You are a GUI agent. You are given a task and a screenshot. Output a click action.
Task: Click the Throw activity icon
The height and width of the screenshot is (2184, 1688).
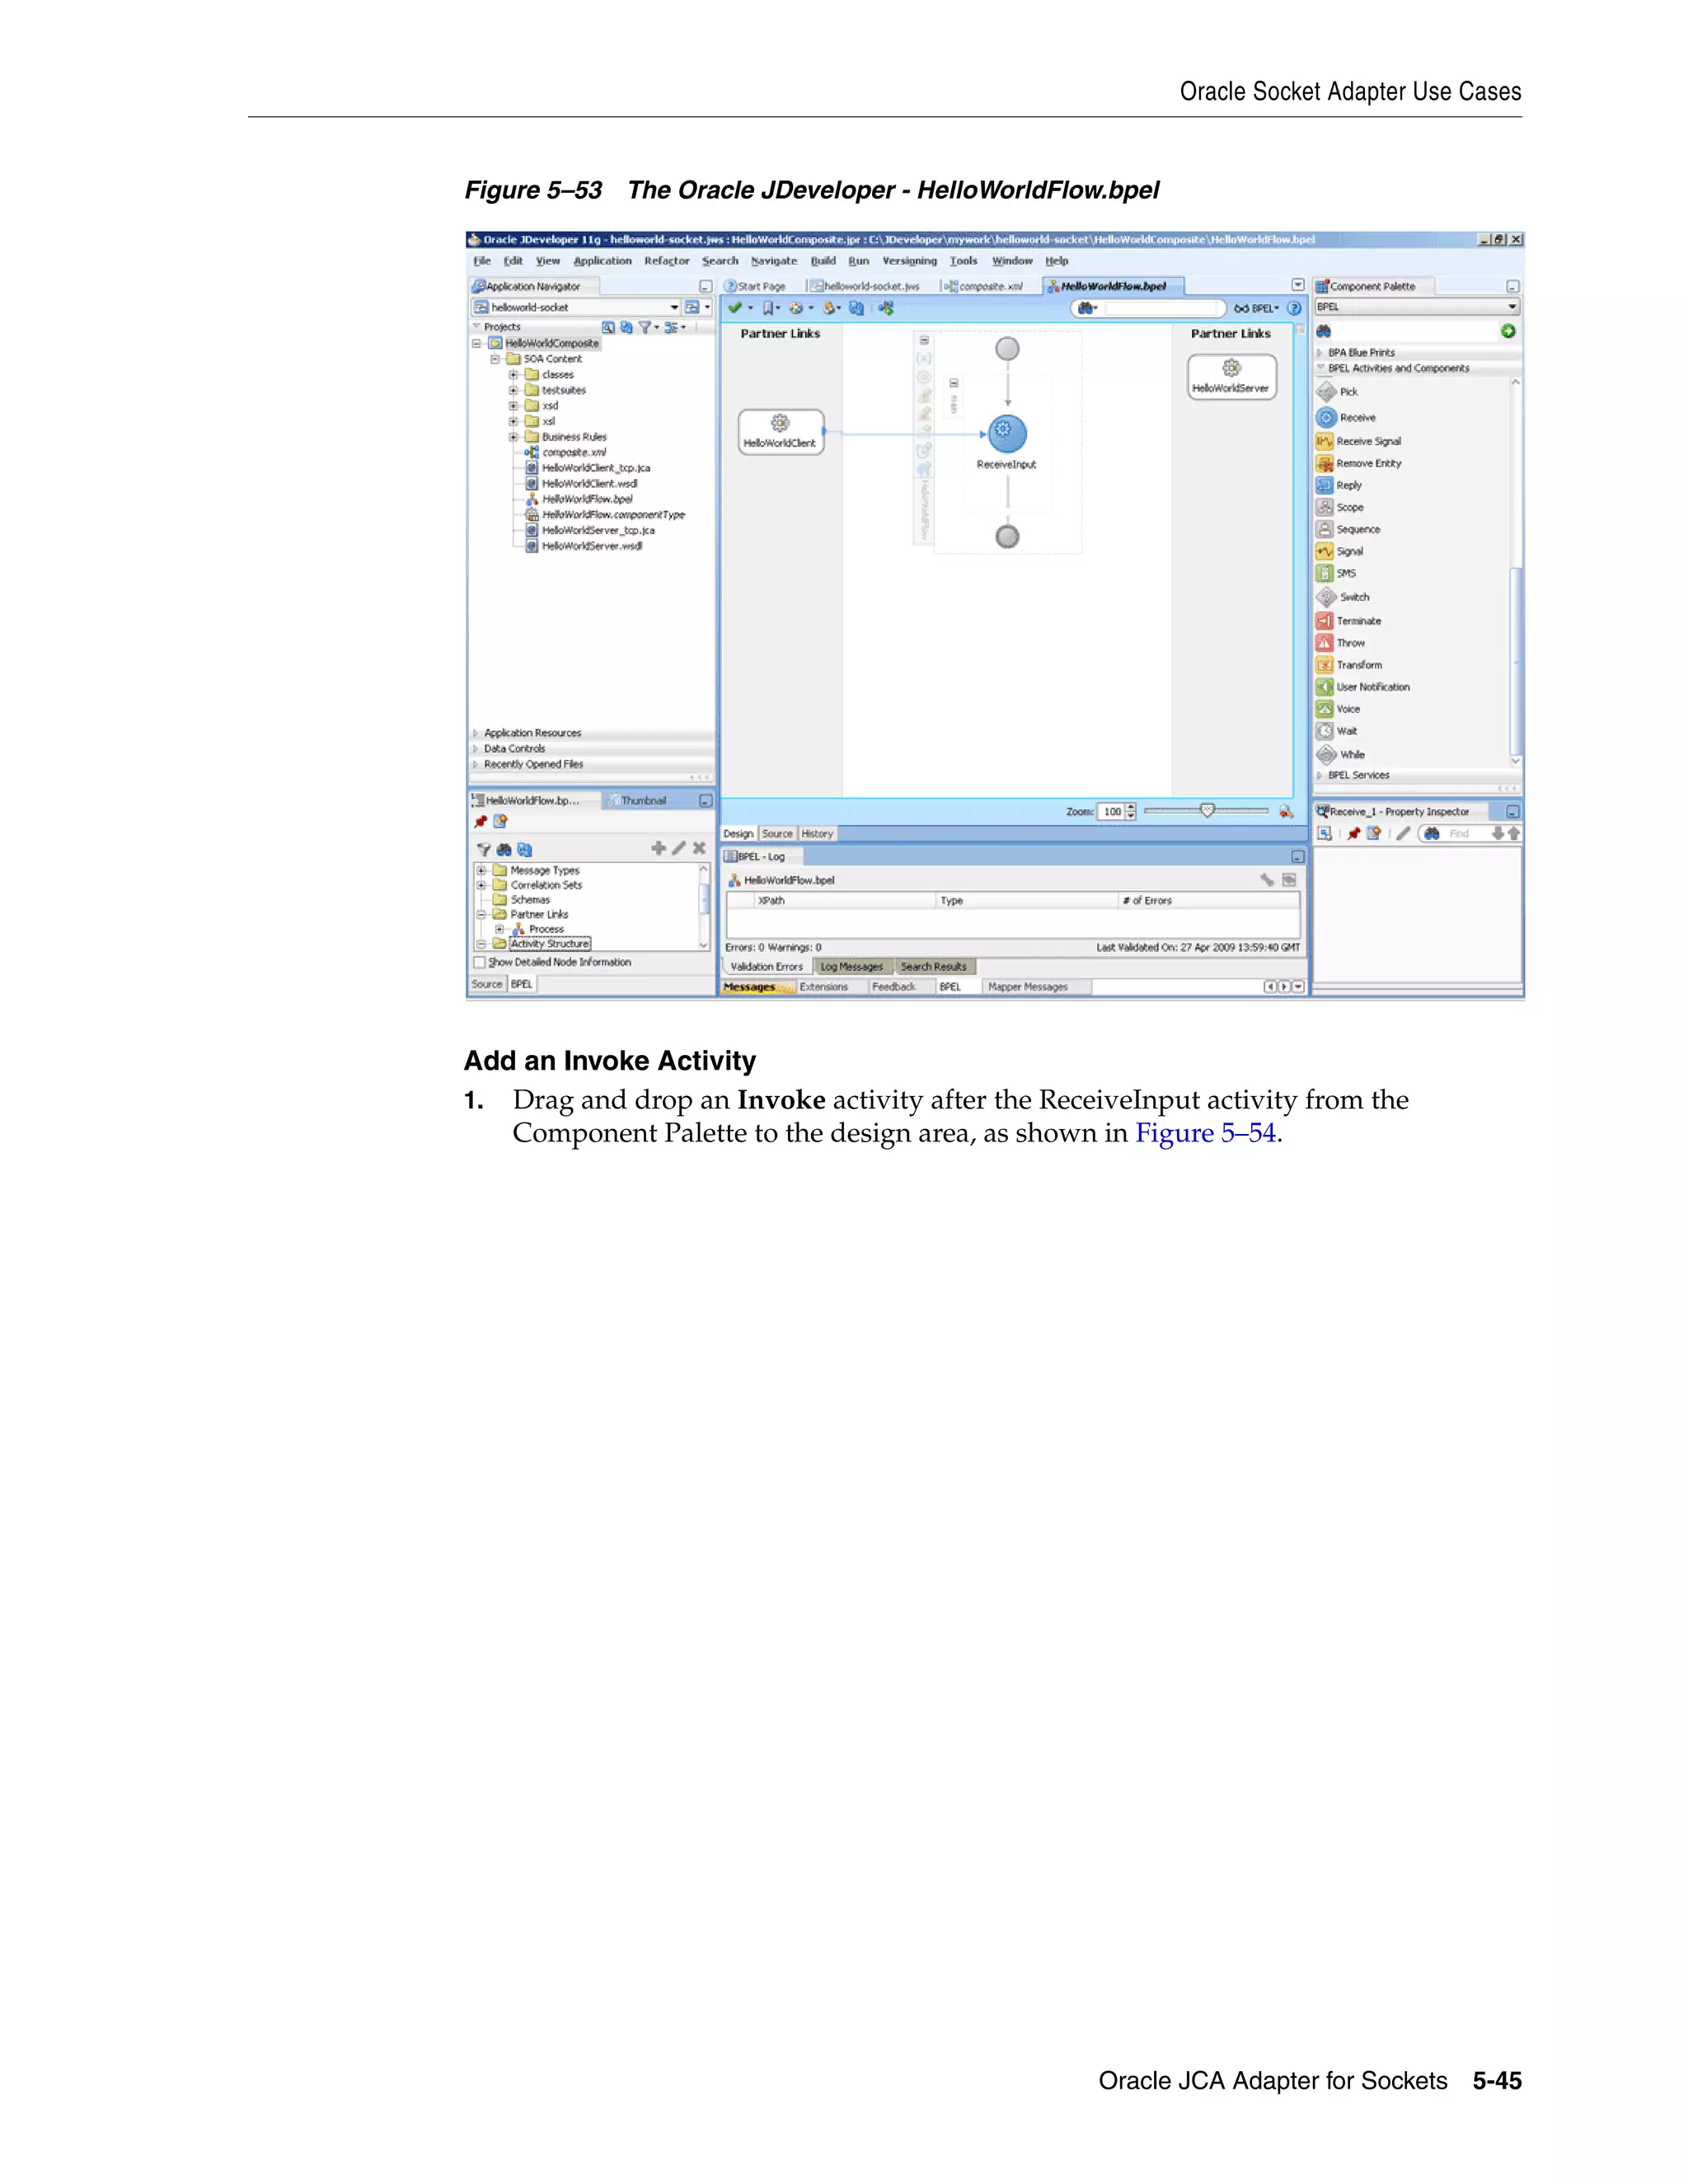pyautogui.click(x=1325, y=643)
